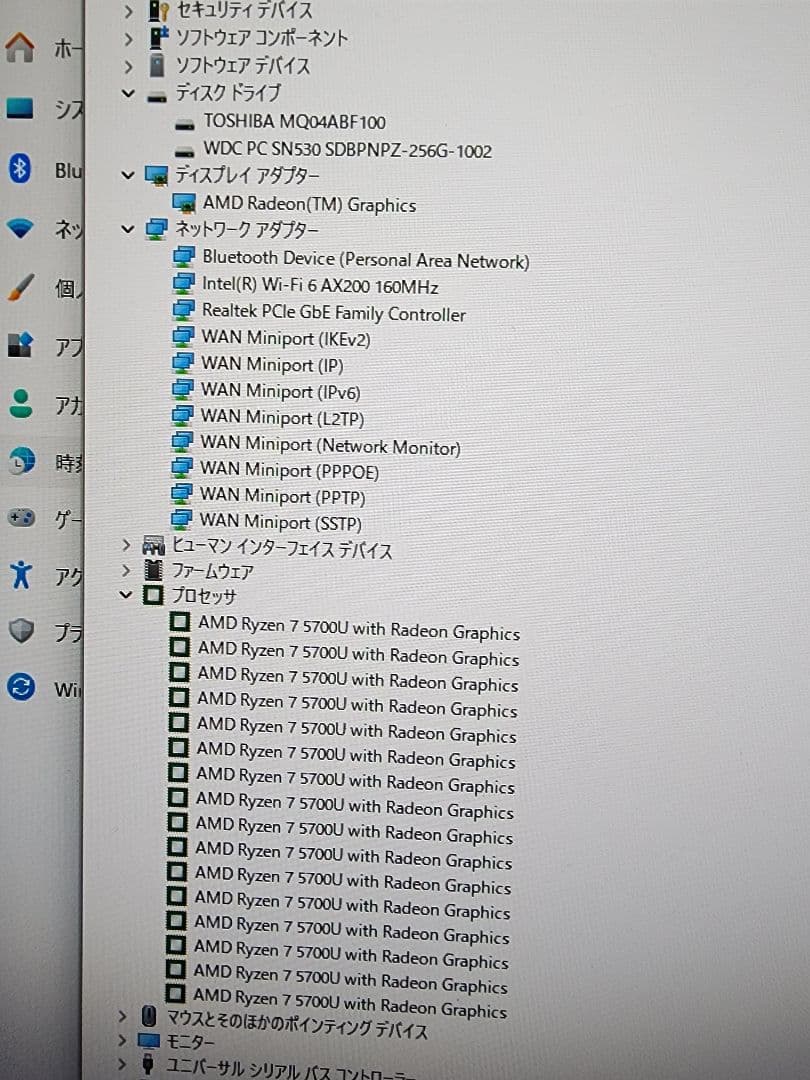Expand the ソフトウェア デバイス category
Screen dimensions: 810x1080
click(128, 66)
